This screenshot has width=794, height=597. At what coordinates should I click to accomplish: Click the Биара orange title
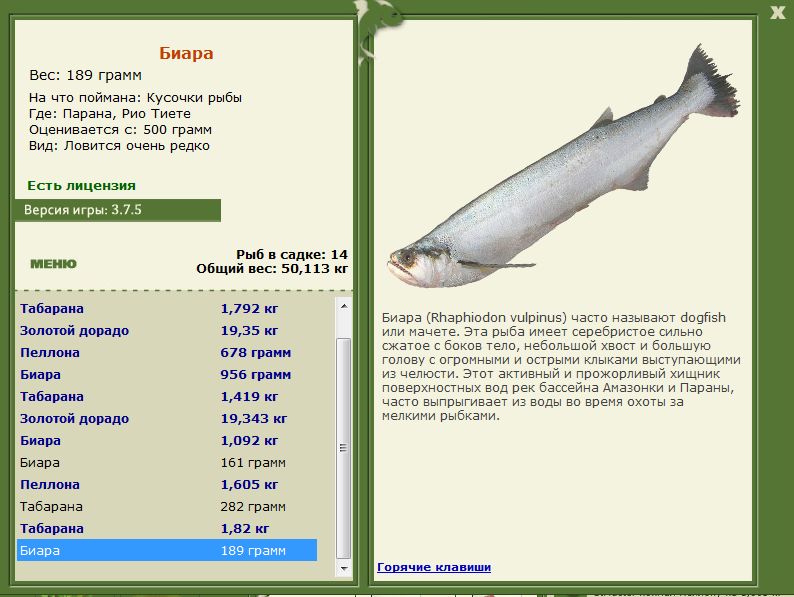186,53
